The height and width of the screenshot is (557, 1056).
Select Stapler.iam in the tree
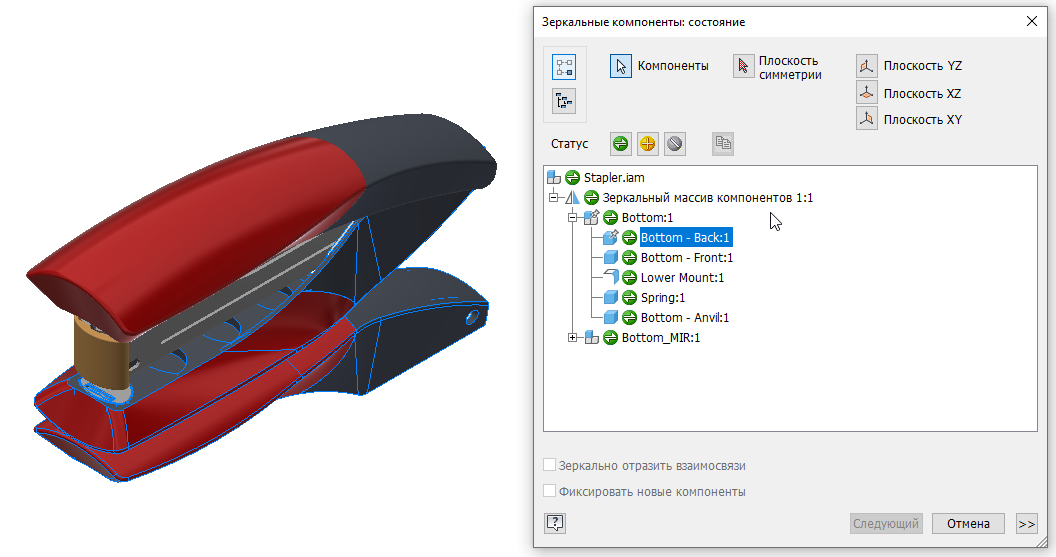pos(614,178)
